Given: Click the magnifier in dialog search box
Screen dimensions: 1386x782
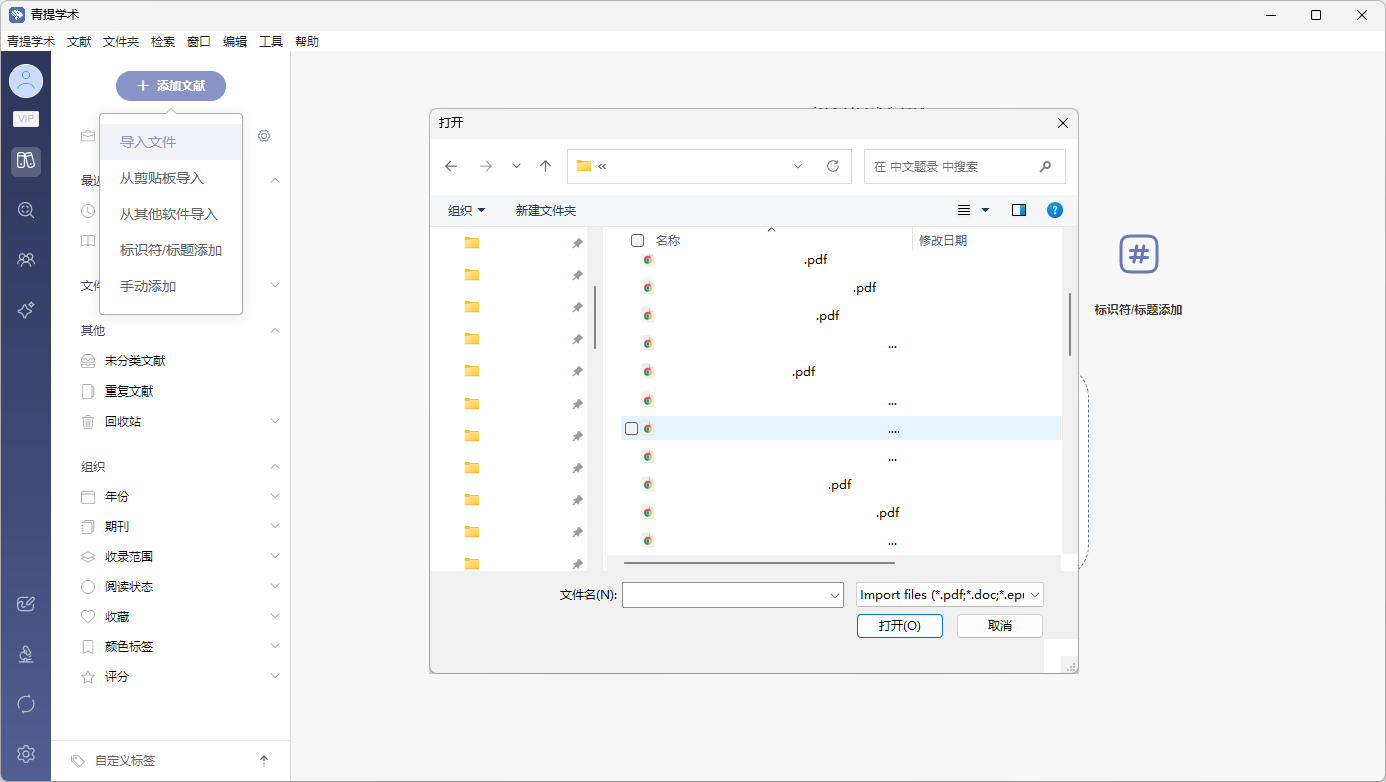Looking at the screenshot, I should 1046,166.
